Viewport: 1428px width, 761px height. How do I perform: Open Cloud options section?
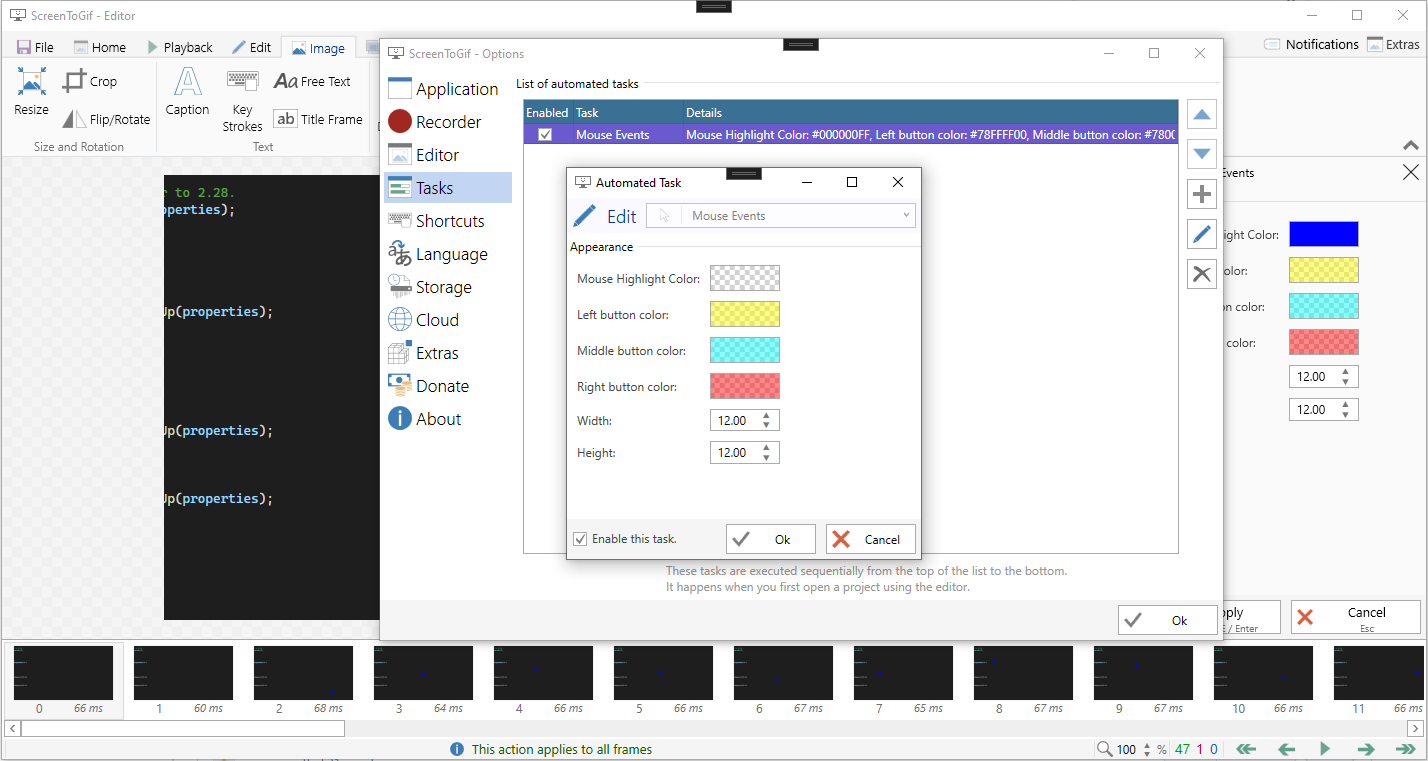447,320
